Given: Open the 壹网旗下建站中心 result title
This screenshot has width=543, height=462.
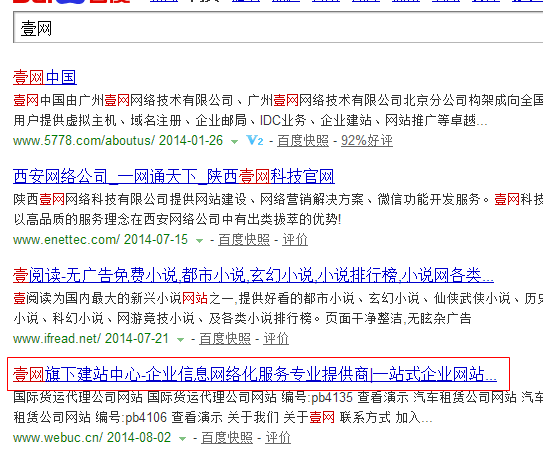Looking at the screenshot, I should (x=255, y=374).
